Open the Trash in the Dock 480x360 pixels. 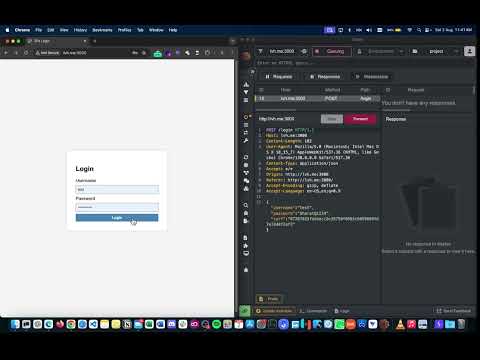461,324
